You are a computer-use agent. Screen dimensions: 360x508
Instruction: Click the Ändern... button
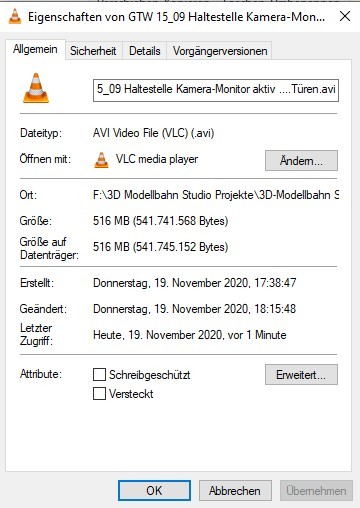point(301,161)
